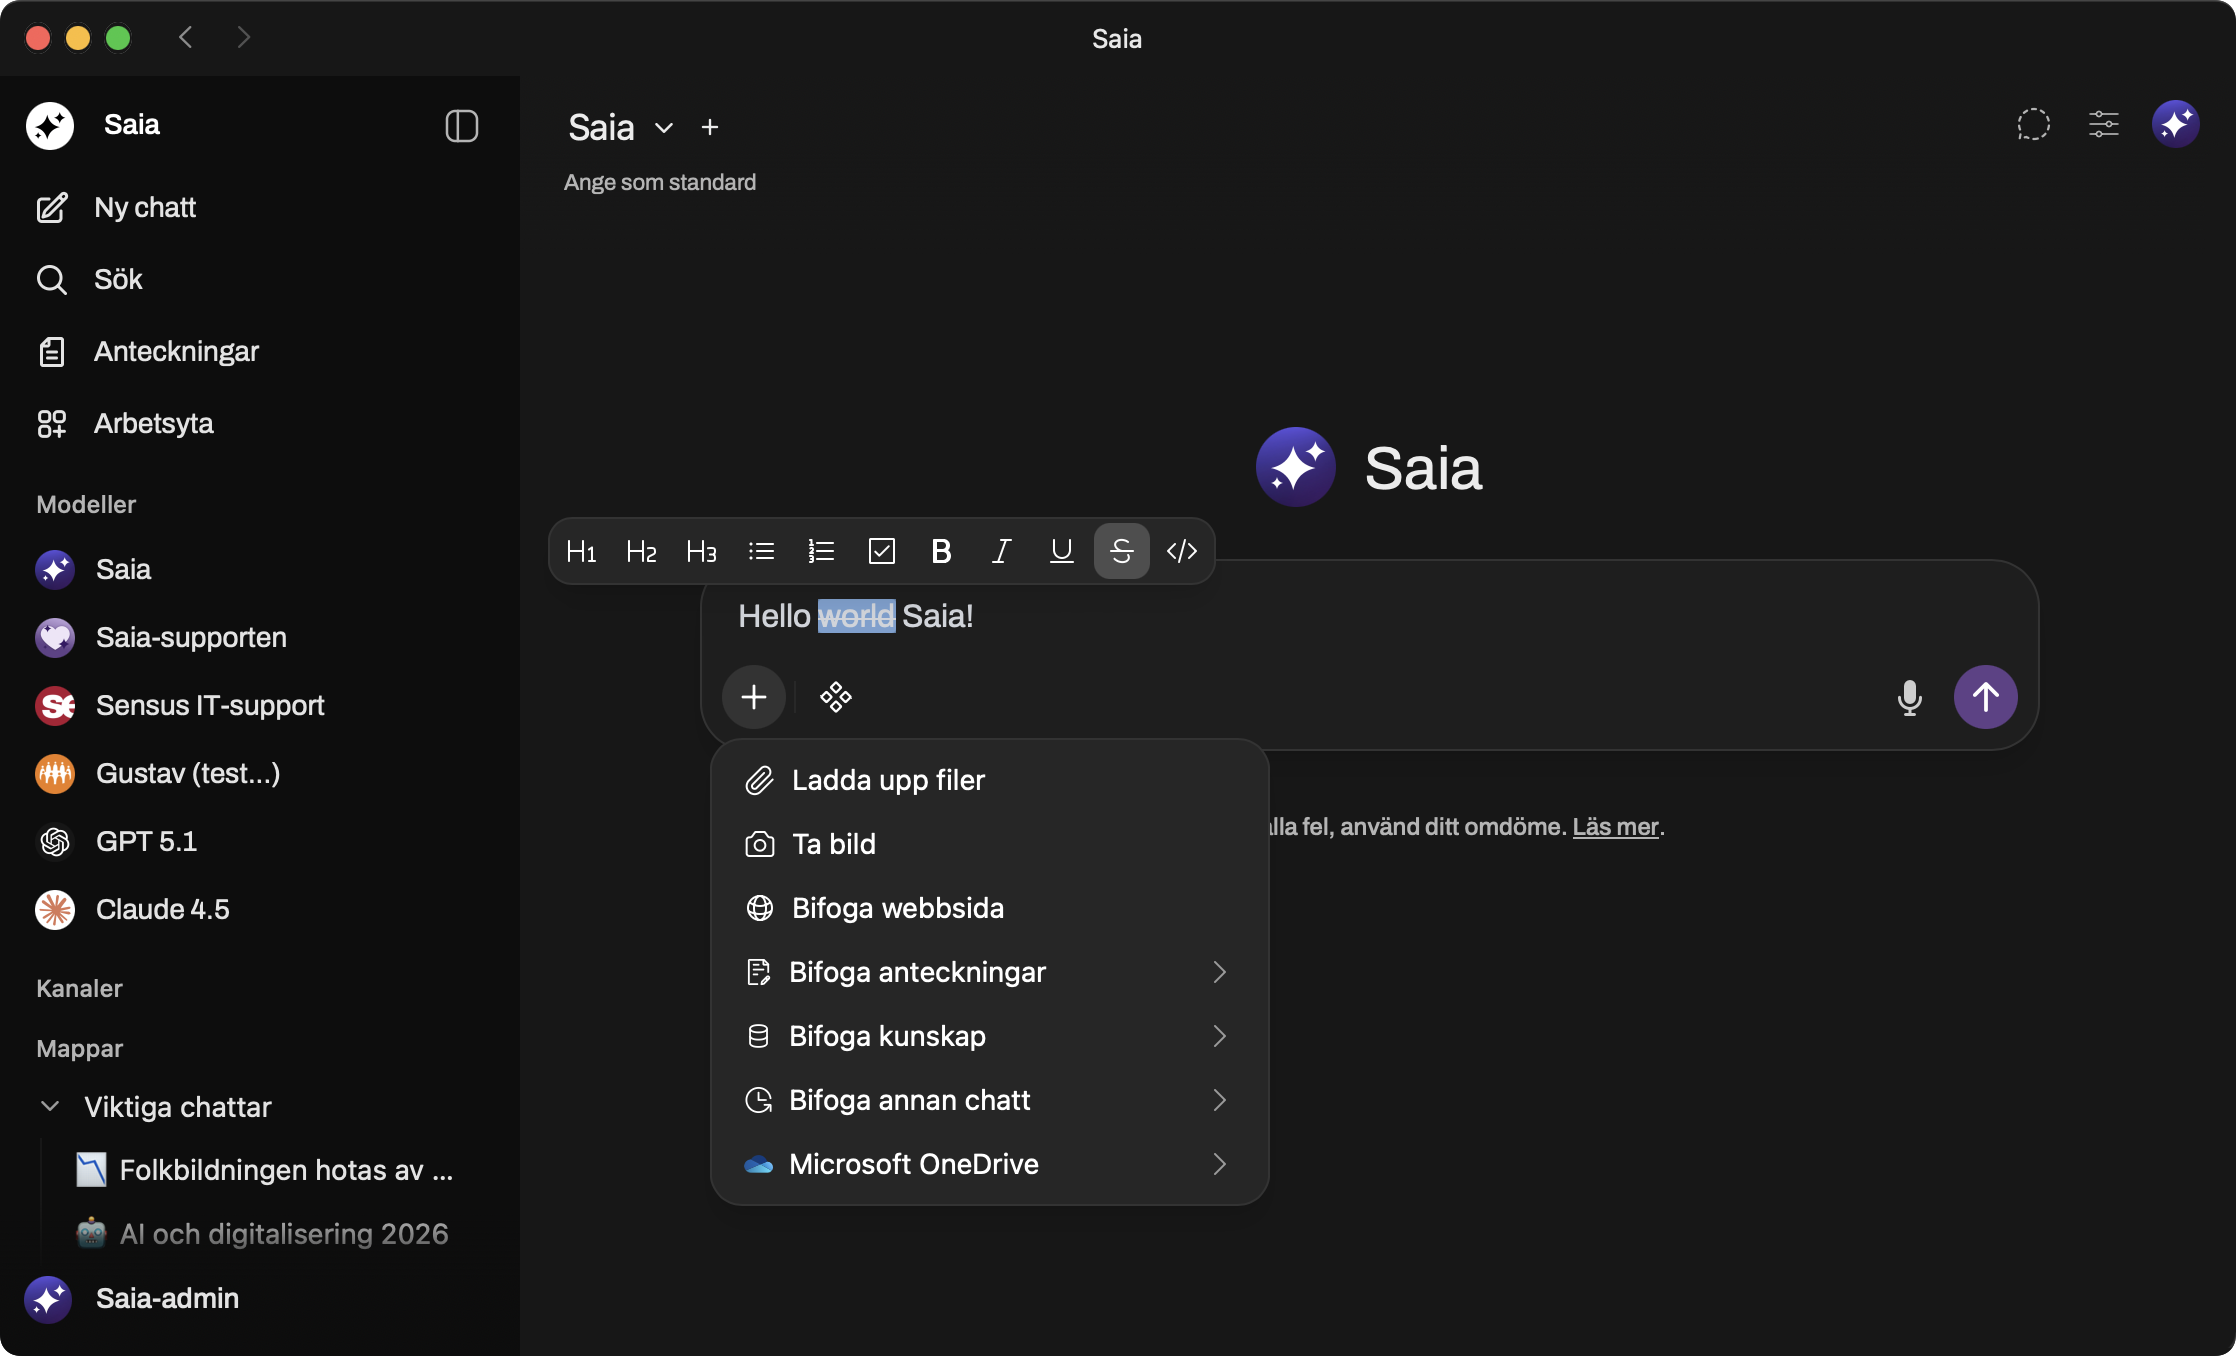Click Ange som standard

660,182
